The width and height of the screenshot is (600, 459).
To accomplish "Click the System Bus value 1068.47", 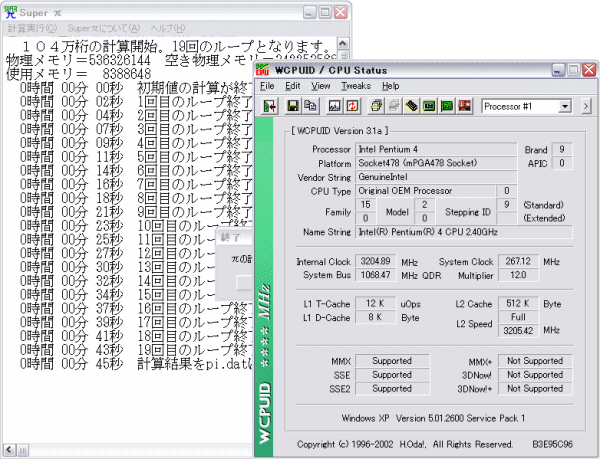I will pyautogui.click(x=375, y=275).
